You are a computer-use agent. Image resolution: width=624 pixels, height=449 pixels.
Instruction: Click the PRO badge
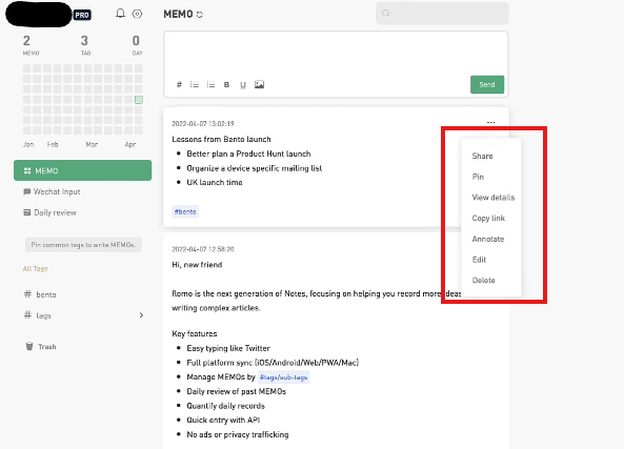point(82,15)
